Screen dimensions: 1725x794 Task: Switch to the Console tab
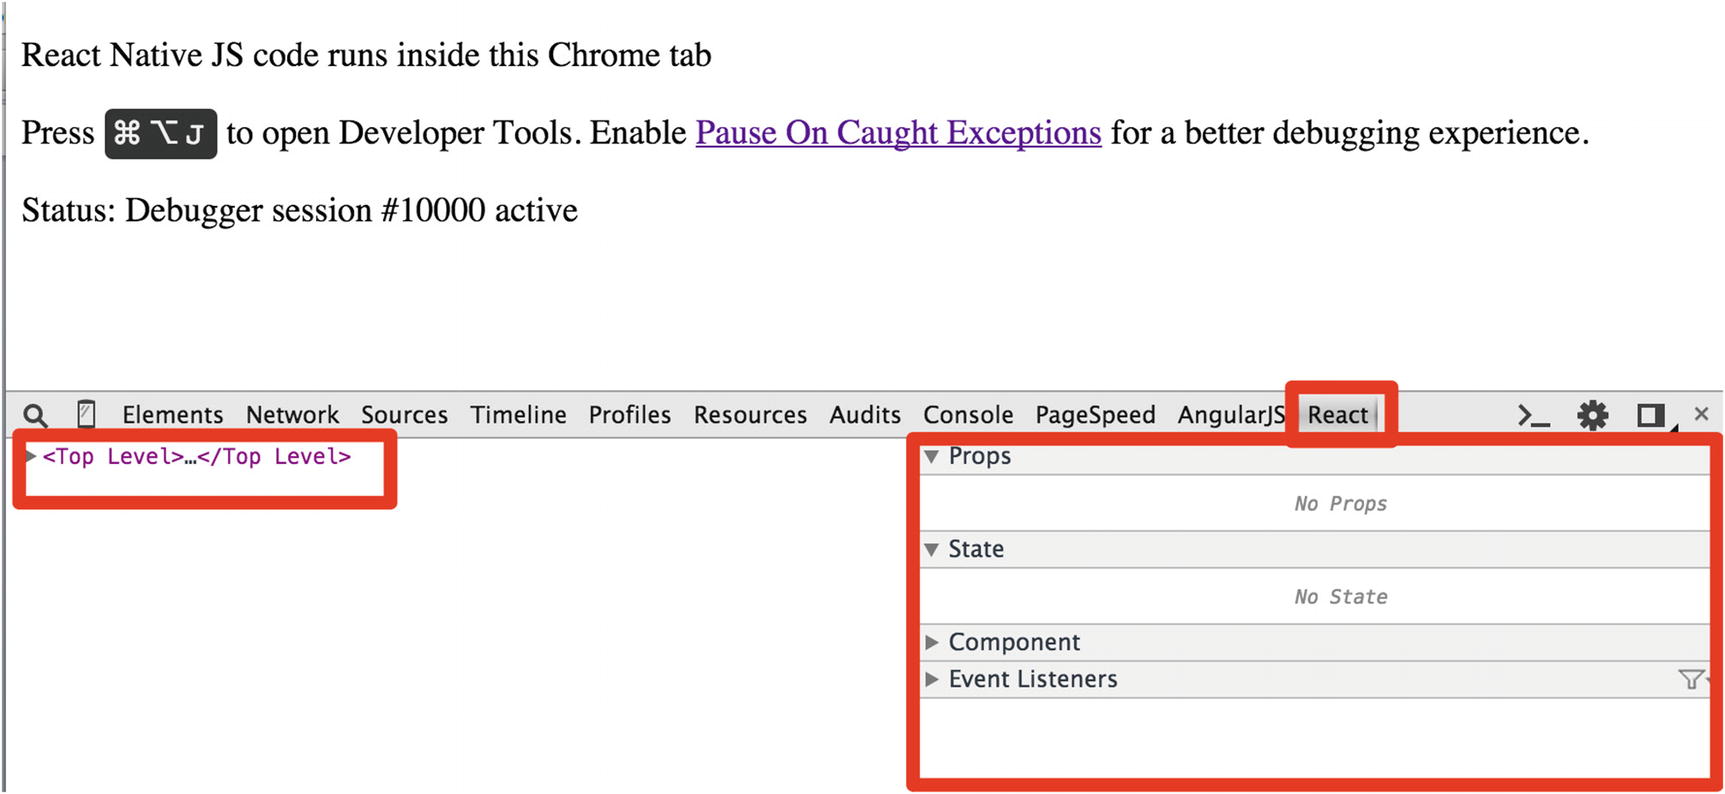point(967,415)
